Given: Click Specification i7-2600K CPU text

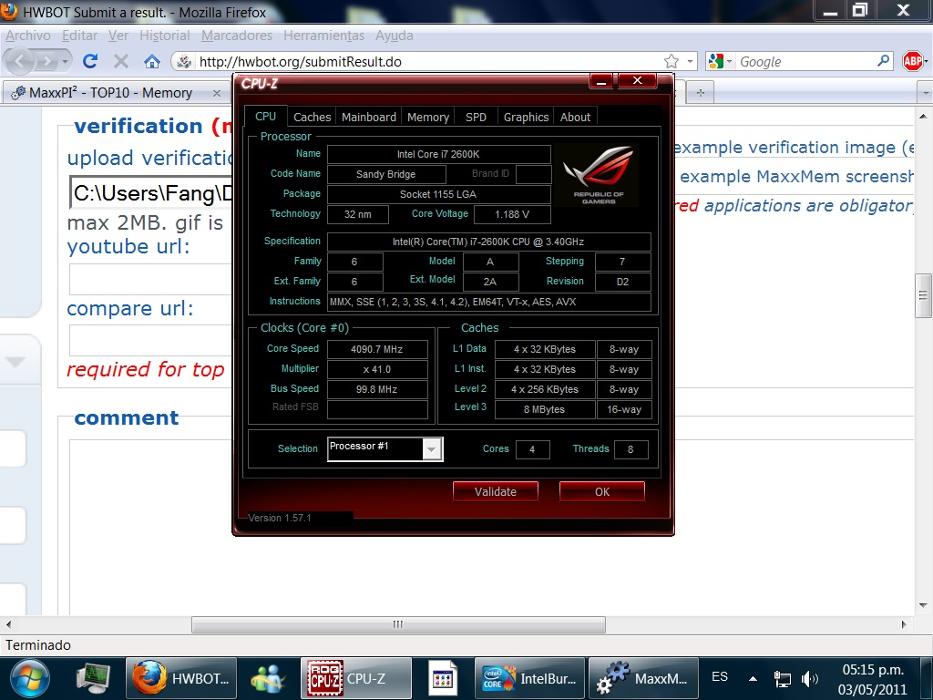Looking at the screenshot, I should pyautogui.click(x=488, y=242).
